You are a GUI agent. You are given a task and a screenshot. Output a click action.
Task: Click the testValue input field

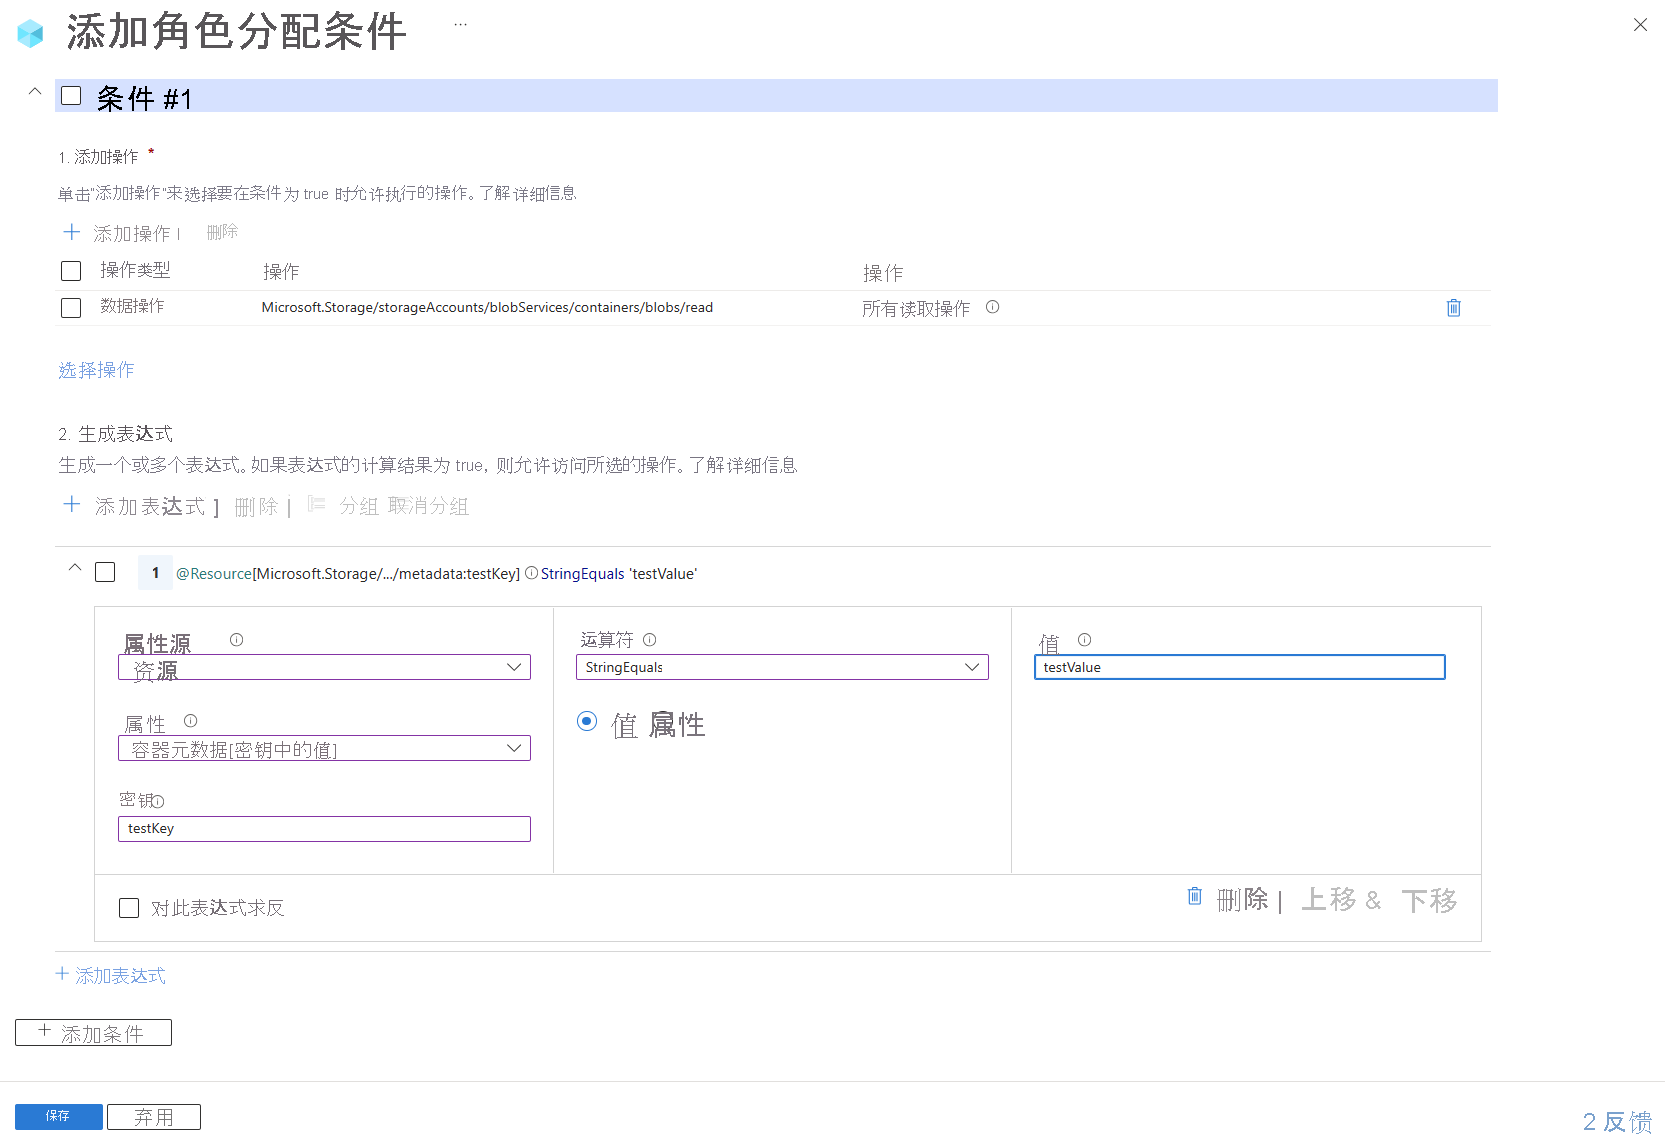1238,667
